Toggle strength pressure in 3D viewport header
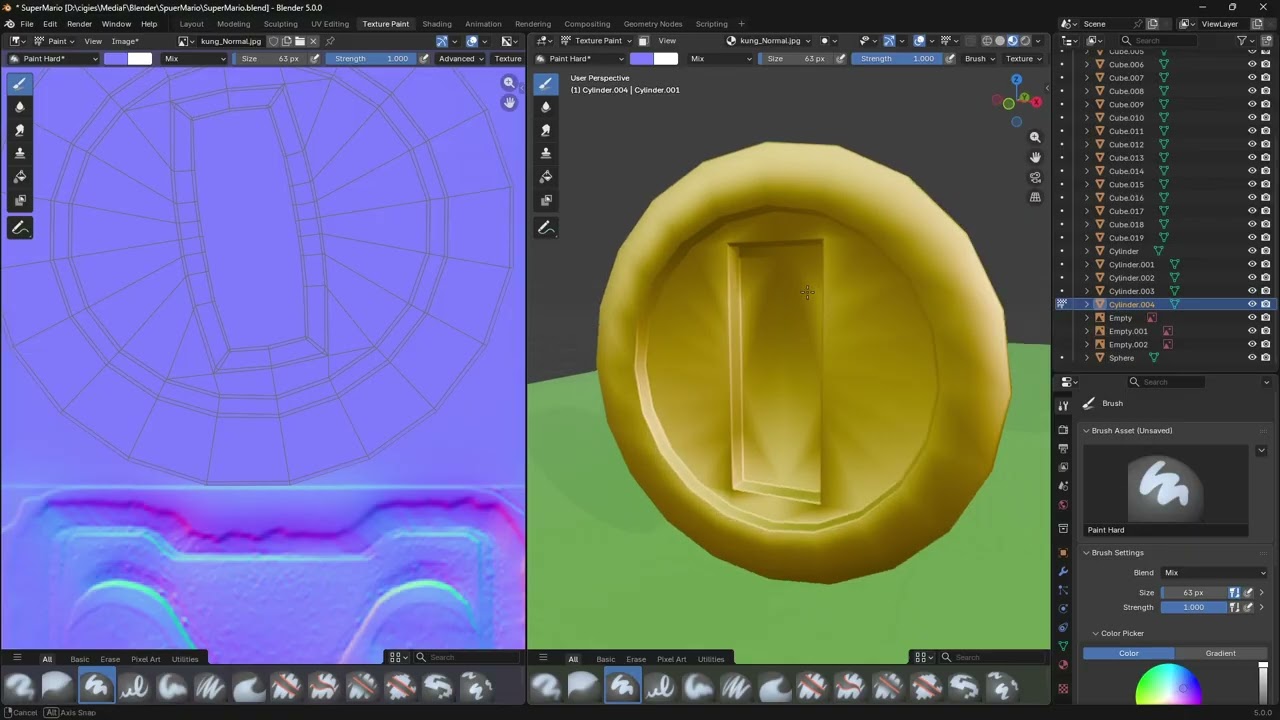 (x=949, y=58)
